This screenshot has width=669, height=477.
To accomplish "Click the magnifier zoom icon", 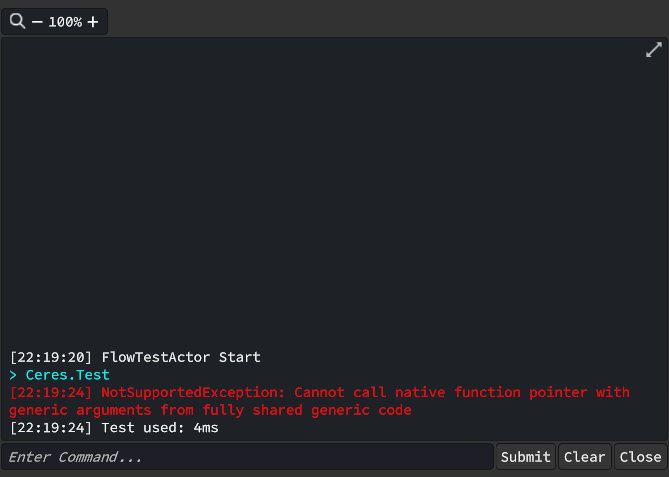I will [x=17, y=21].
